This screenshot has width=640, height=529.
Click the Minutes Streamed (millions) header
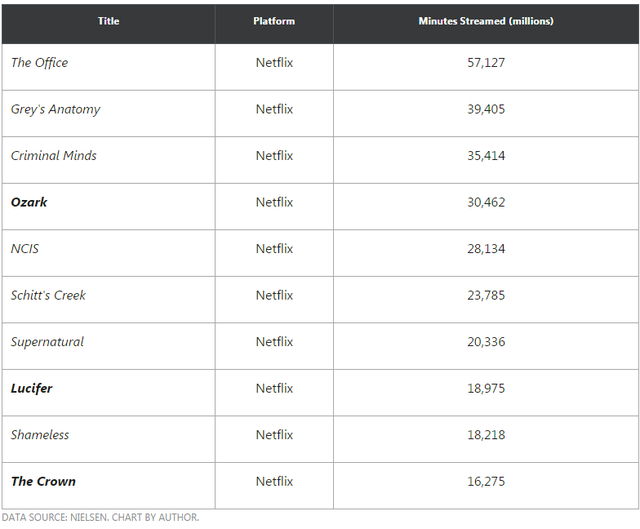486,21
